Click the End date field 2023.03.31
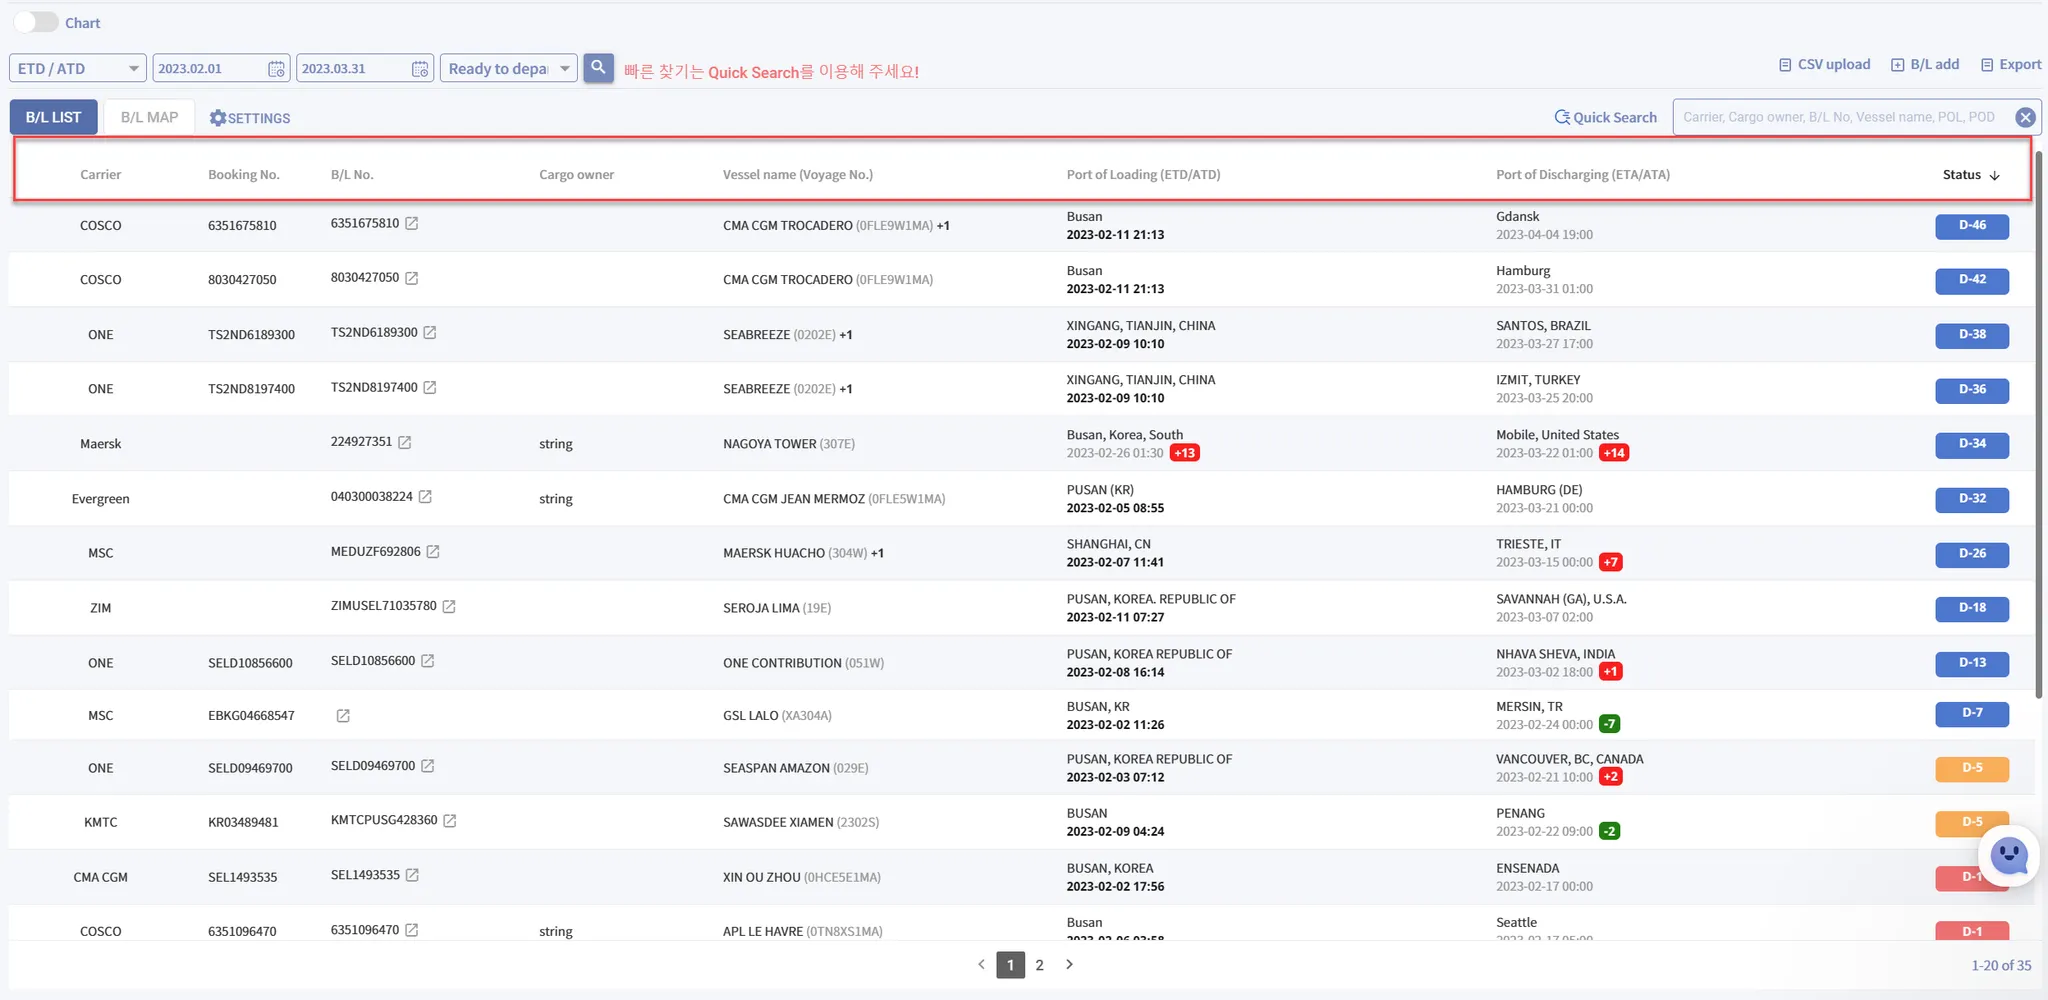This screenshot has height=1000, width=2048. (365, 68)
